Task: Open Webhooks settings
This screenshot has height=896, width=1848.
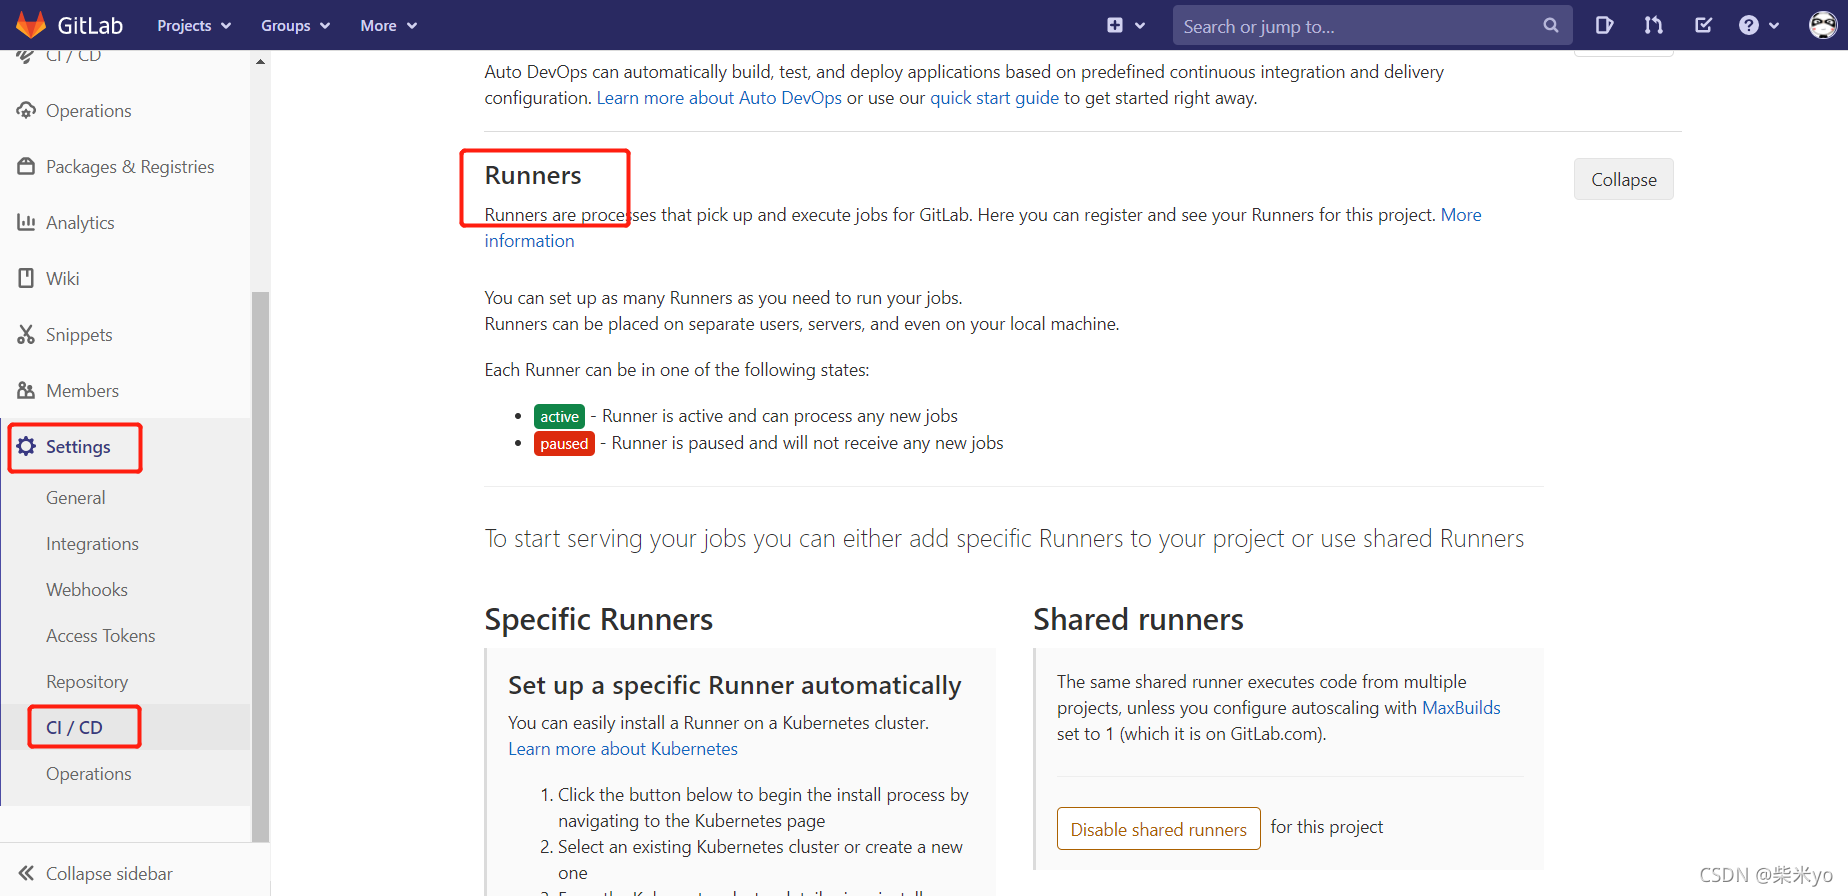Action: [x=87, y=590]
